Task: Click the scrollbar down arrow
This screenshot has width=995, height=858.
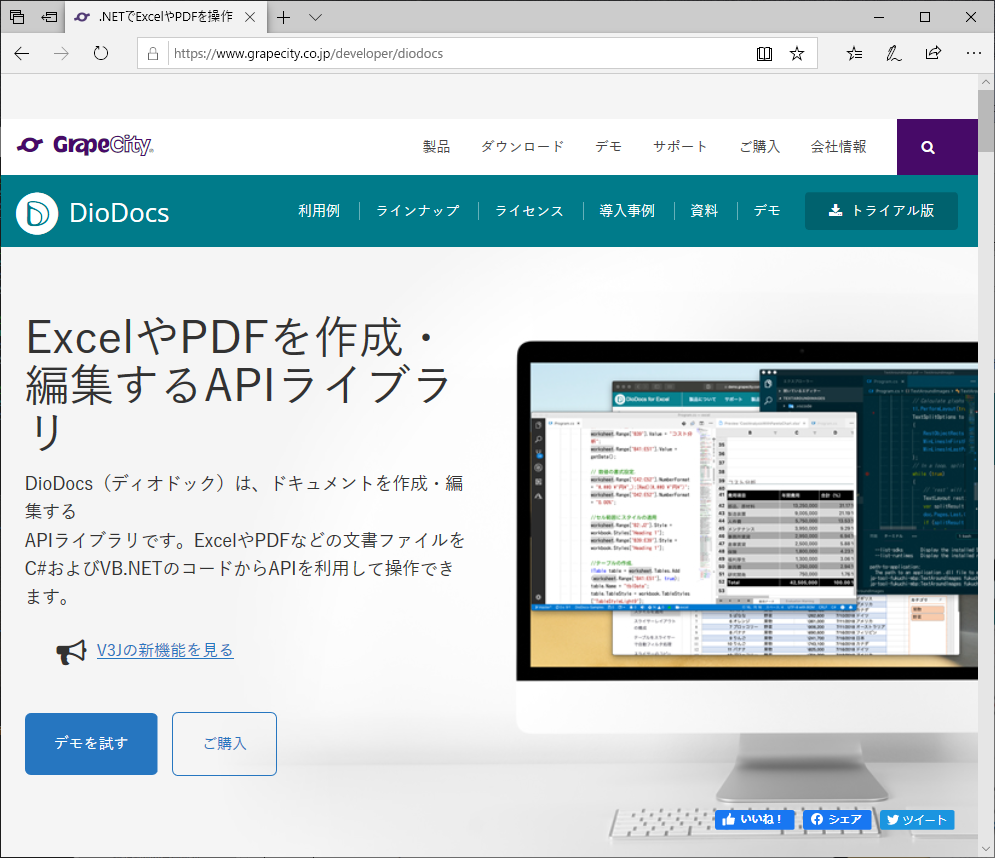Action: 985,848
